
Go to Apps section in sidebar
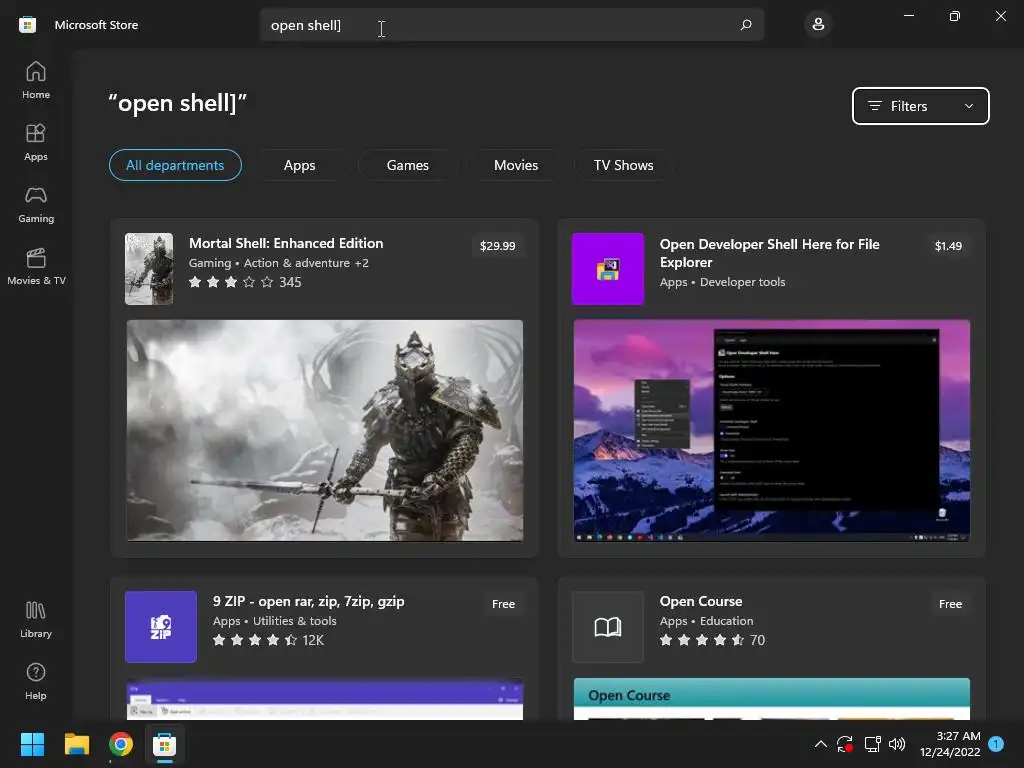(x=36, y=142)
